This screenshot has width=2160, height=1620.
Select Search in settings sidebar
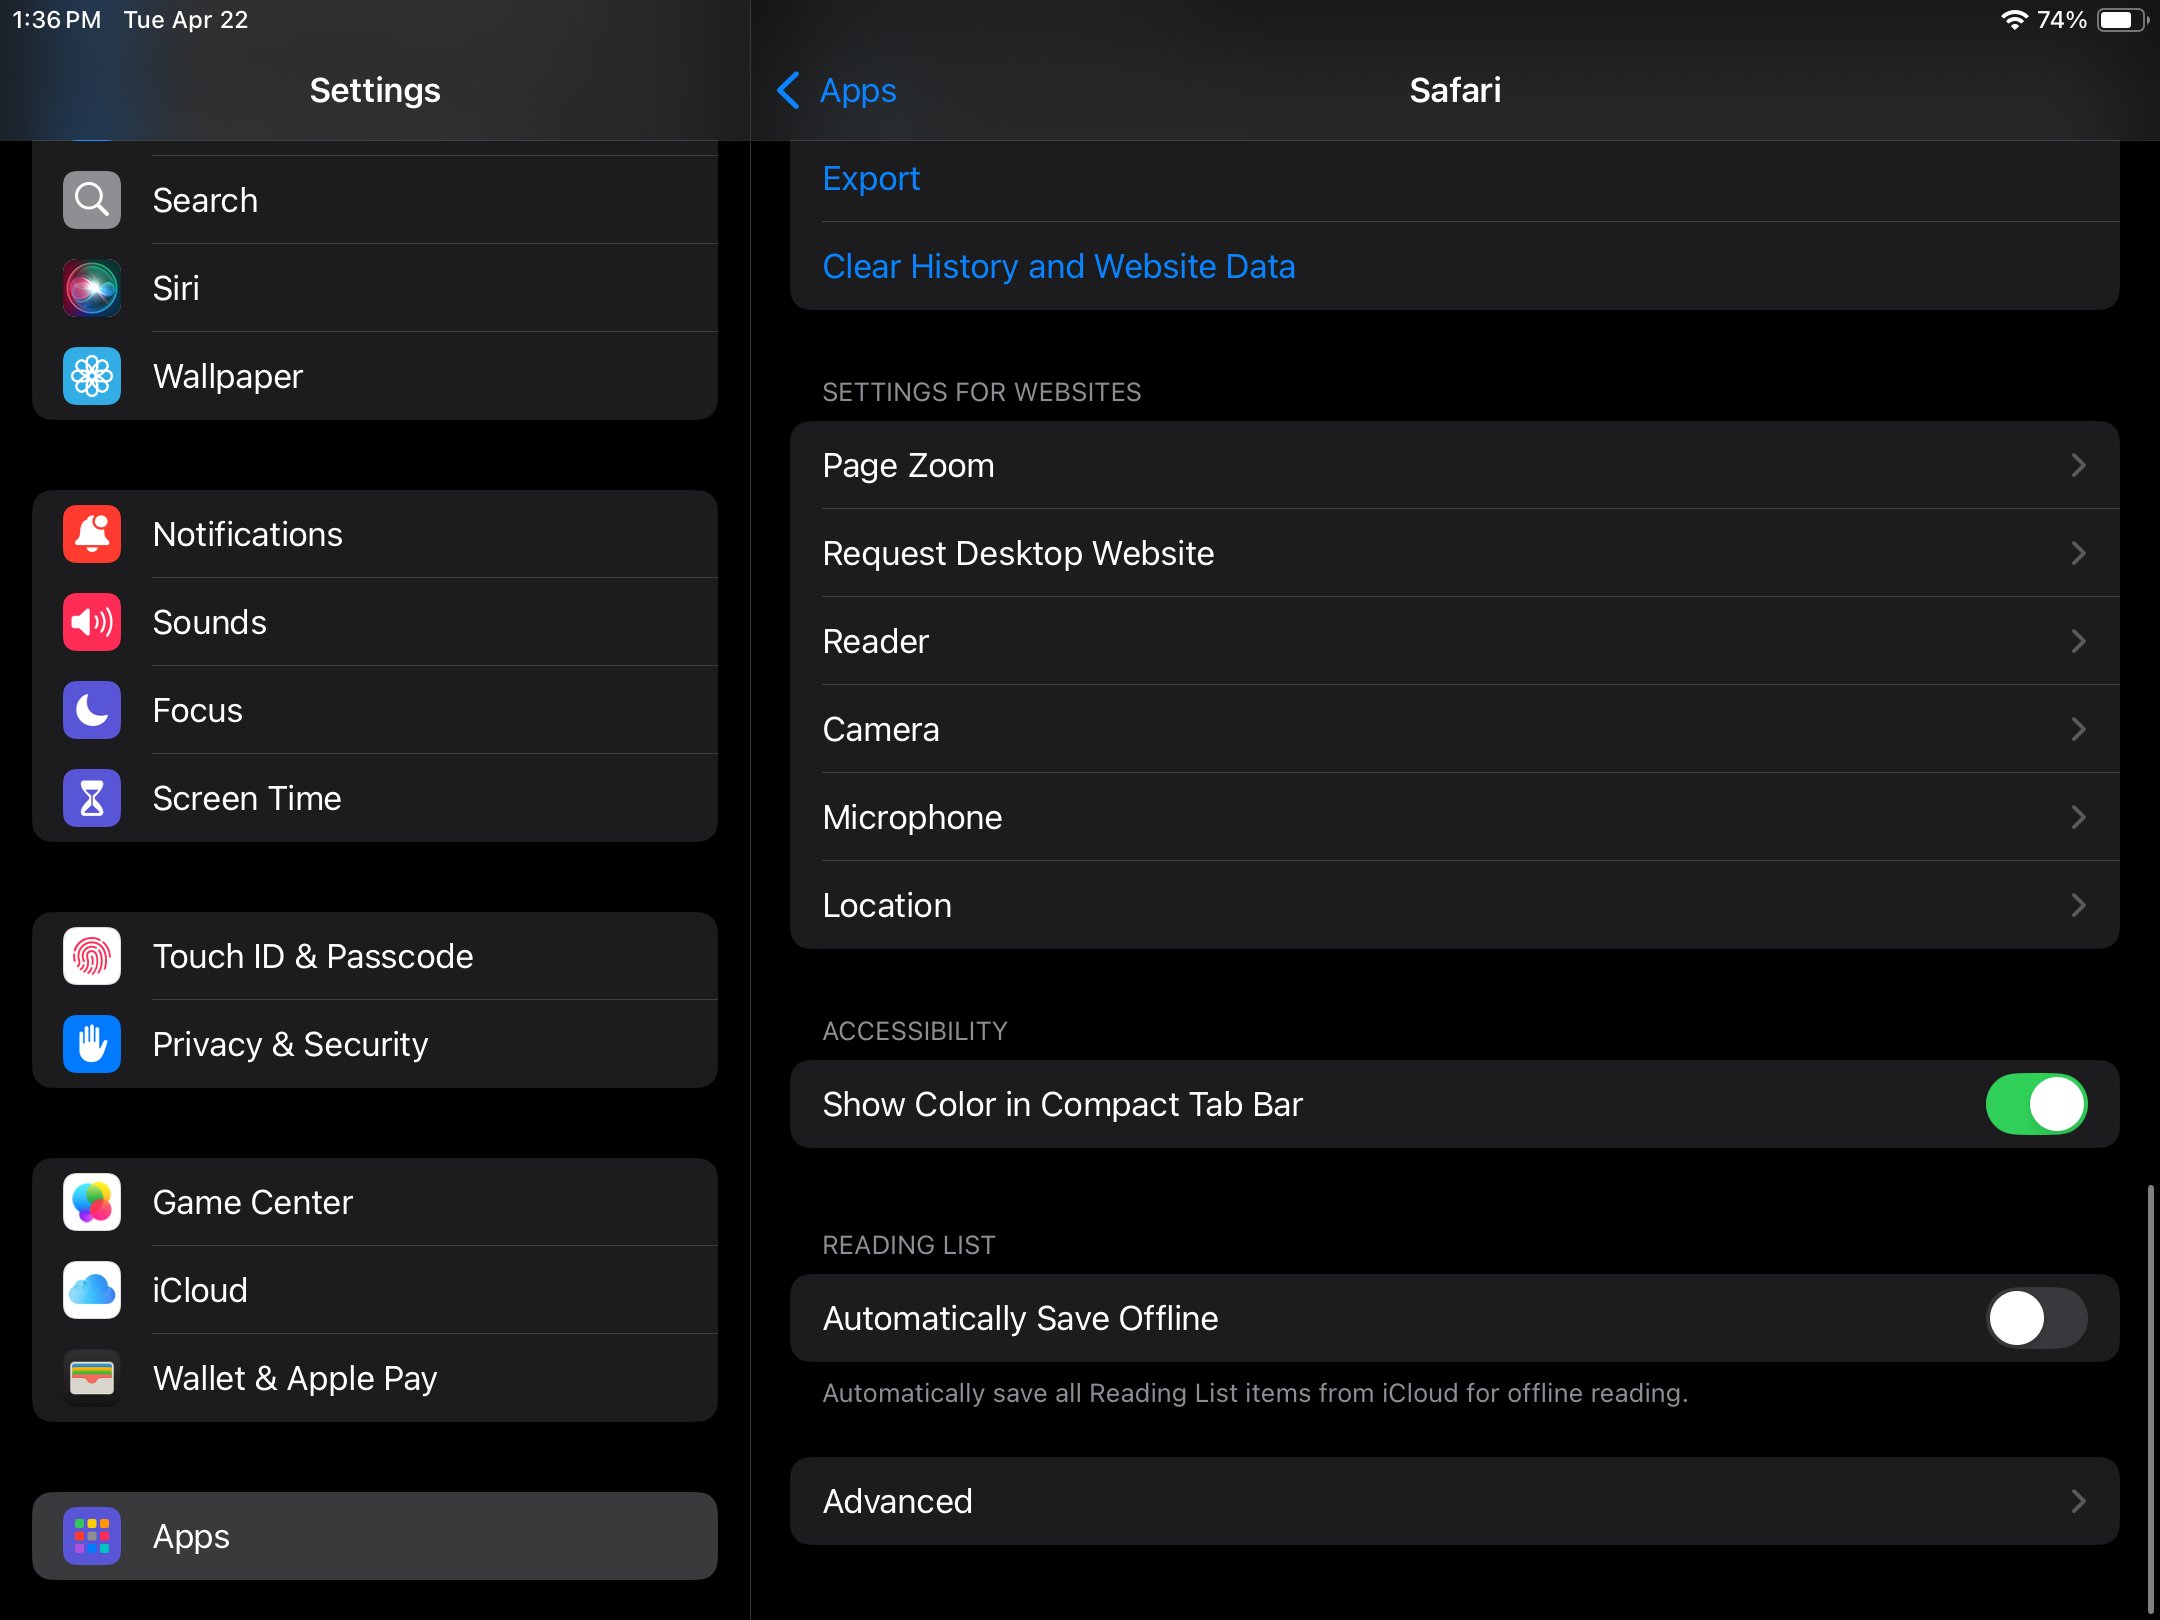click(x=375, y=200)
